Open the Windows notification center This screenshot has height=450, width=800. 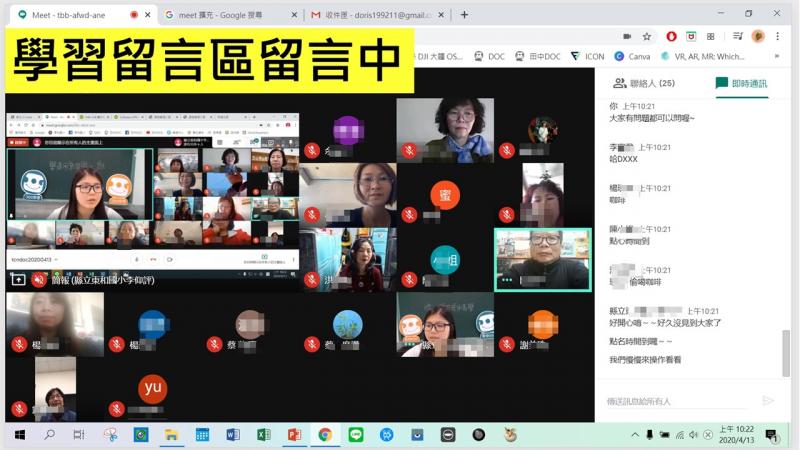[771, 435]
